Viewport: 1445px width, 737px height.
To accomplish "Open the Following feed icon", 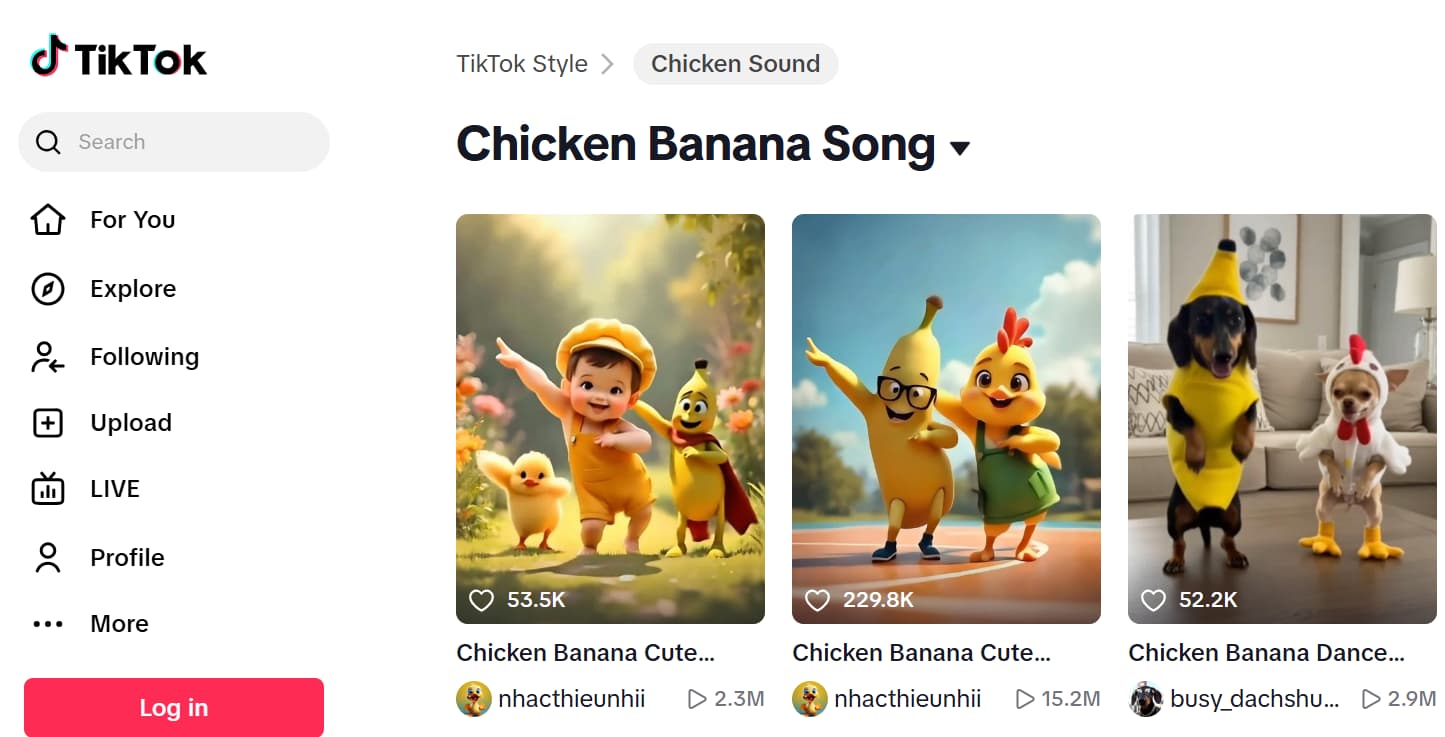I will click(48, 356).
